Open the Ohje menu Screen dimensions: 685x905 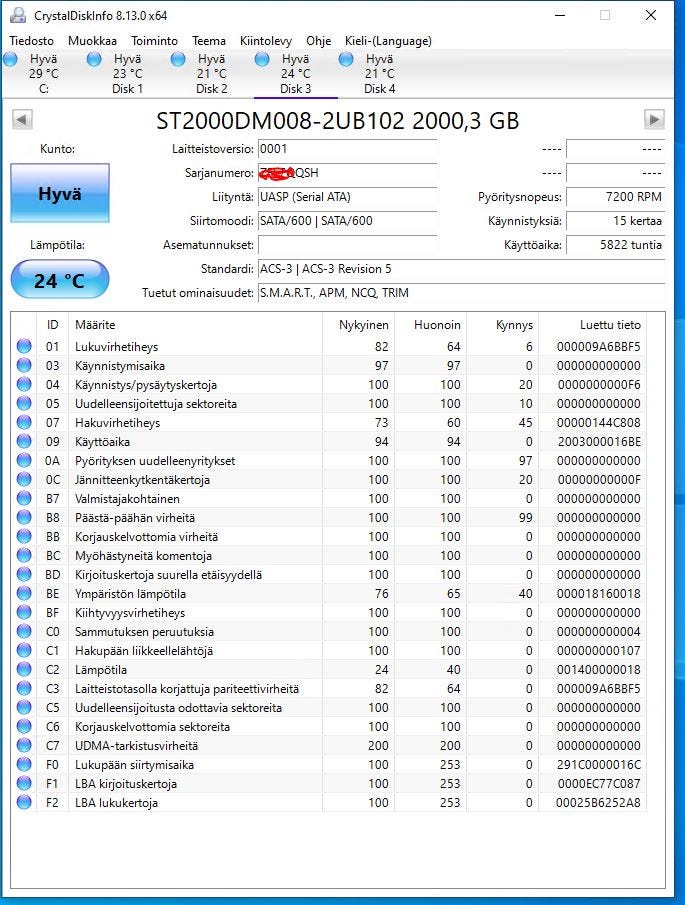click(319, 41)
